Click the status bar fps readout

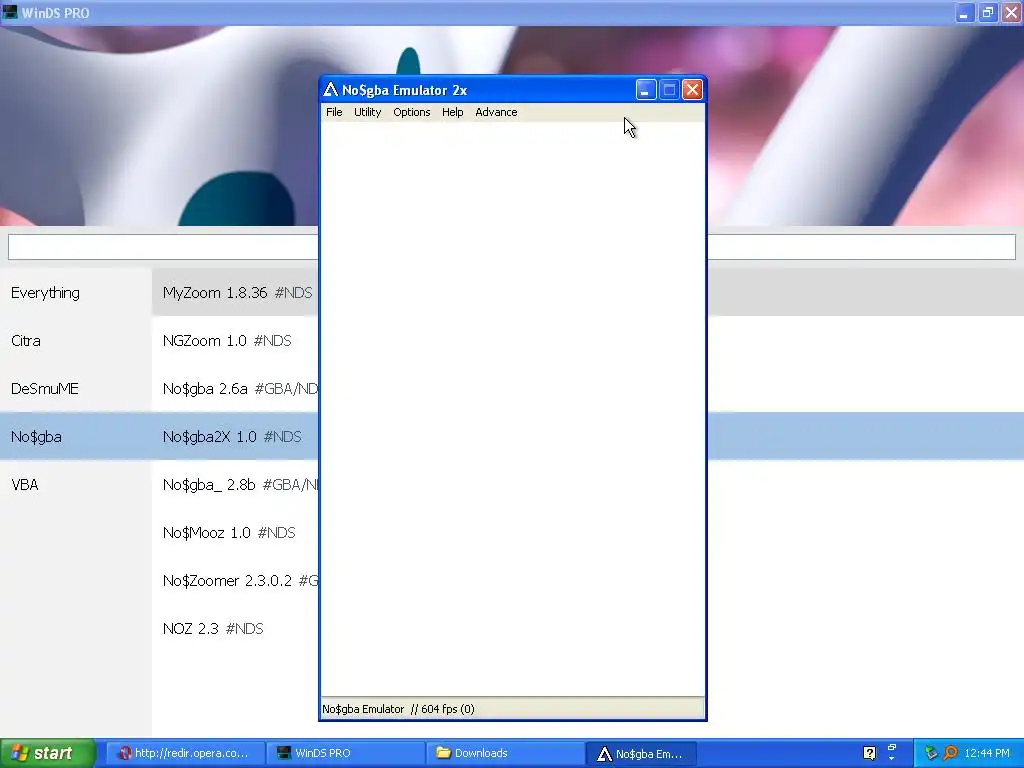[x=442, y=709]
